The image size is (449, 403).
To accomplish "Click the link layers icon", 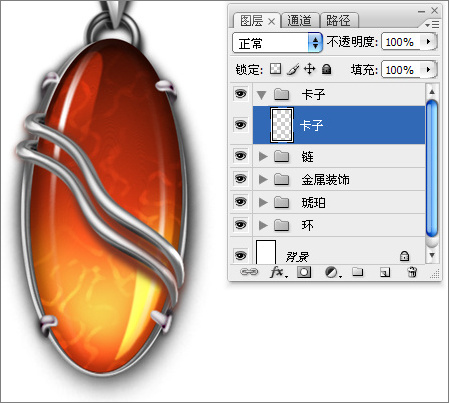I will [x=249, y=272].
